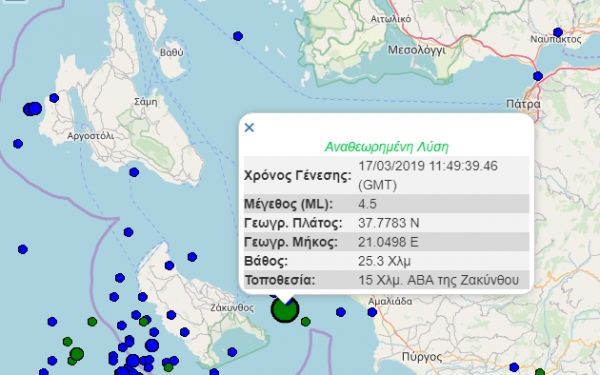
Task: Close the earthquake info popup
Action: pos(249,127)
